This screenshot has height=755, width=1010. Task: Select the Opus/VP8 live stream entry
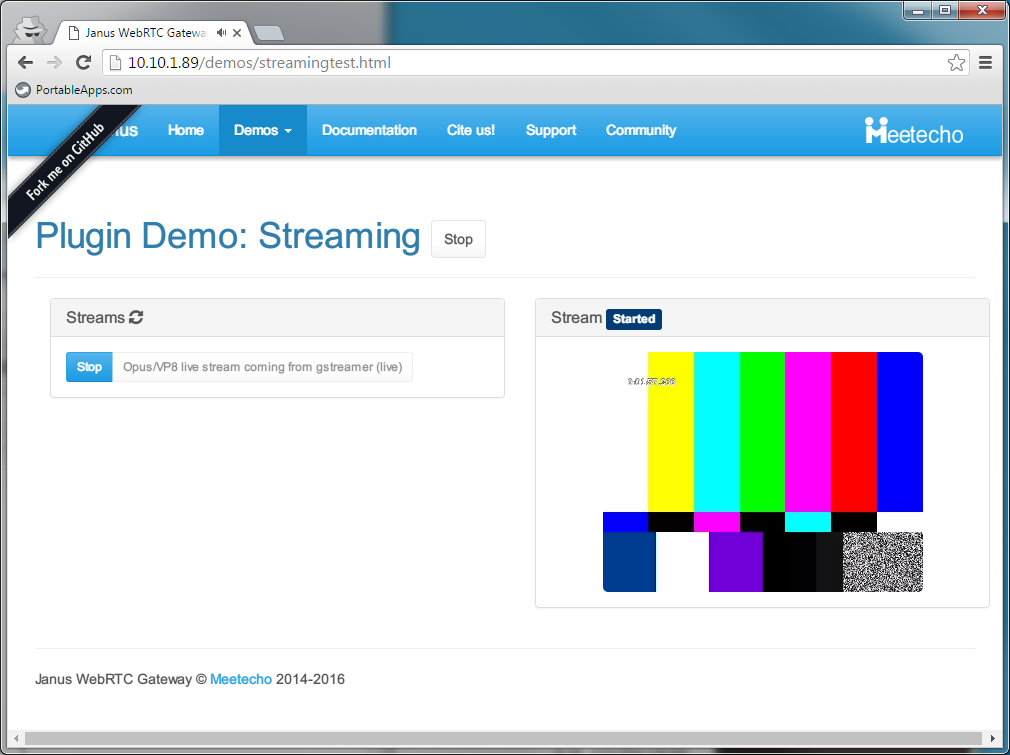262,367
